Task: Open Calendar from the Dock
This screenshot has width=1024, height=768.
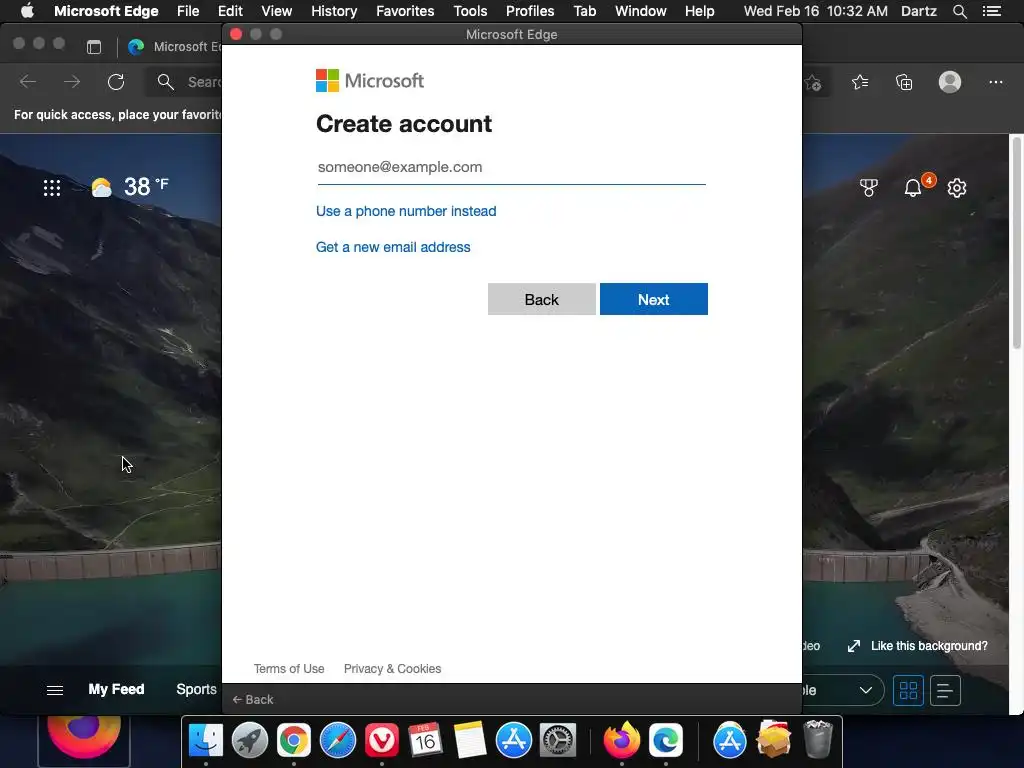Action: (x=426, y=740)
